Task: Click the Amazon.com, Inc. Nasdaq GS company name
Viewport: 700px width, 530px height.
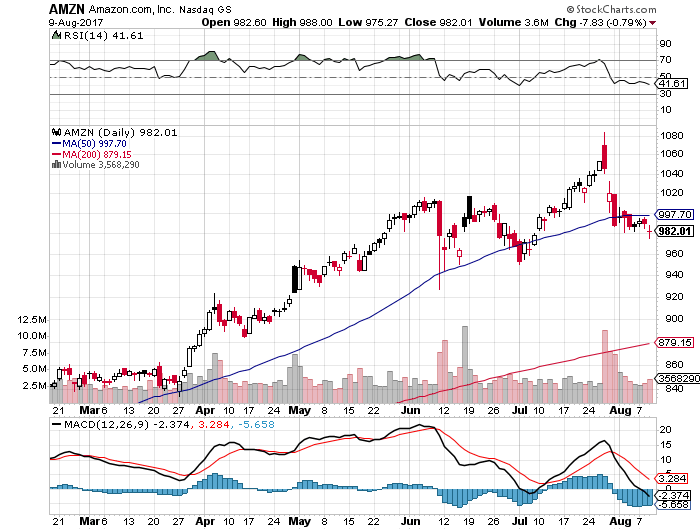Action: [160, 9]
